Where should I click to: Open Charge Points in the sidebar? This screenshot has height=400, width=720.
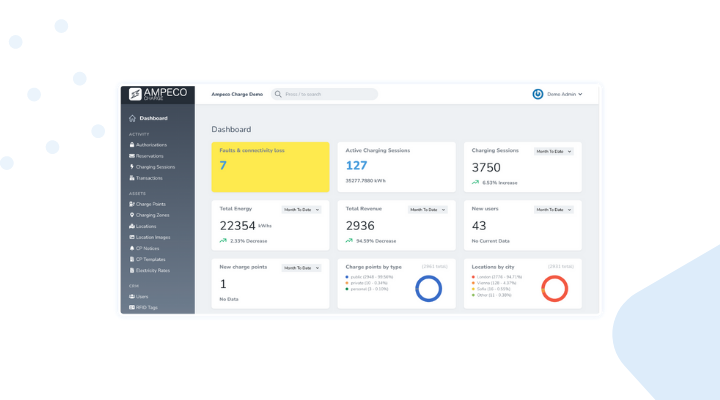(x=151, y=204)
